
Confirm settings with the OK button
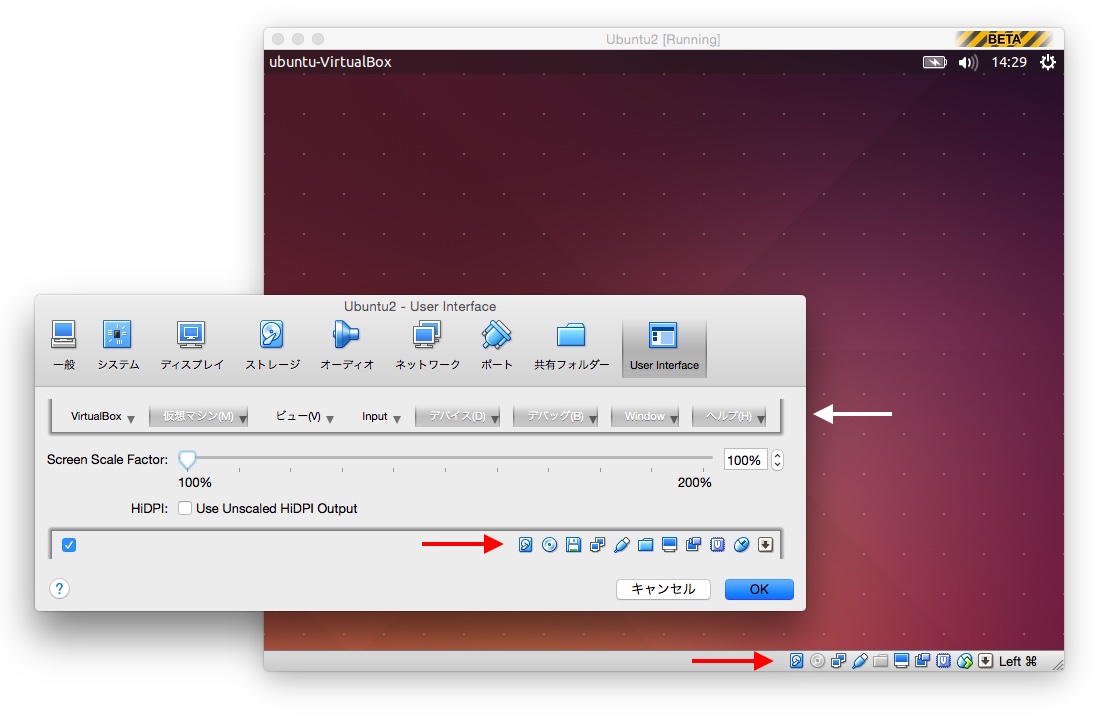click(759, 589)
